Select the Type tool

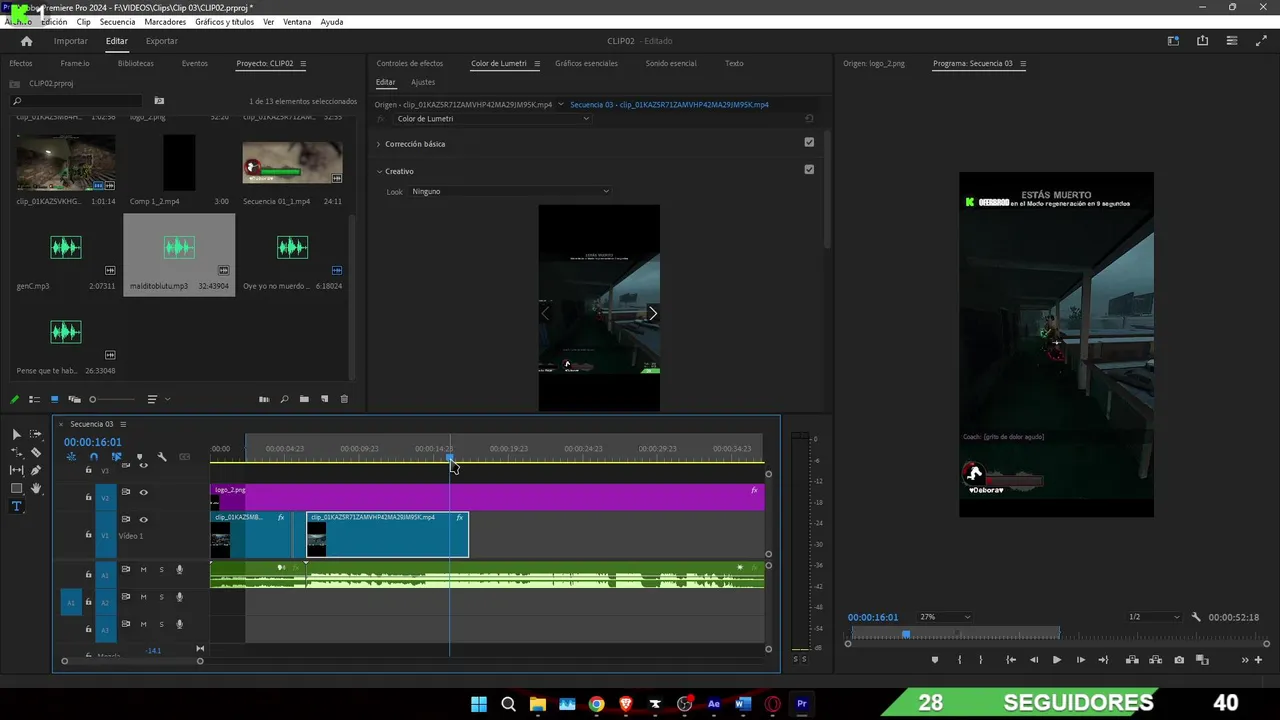(16, 506)
